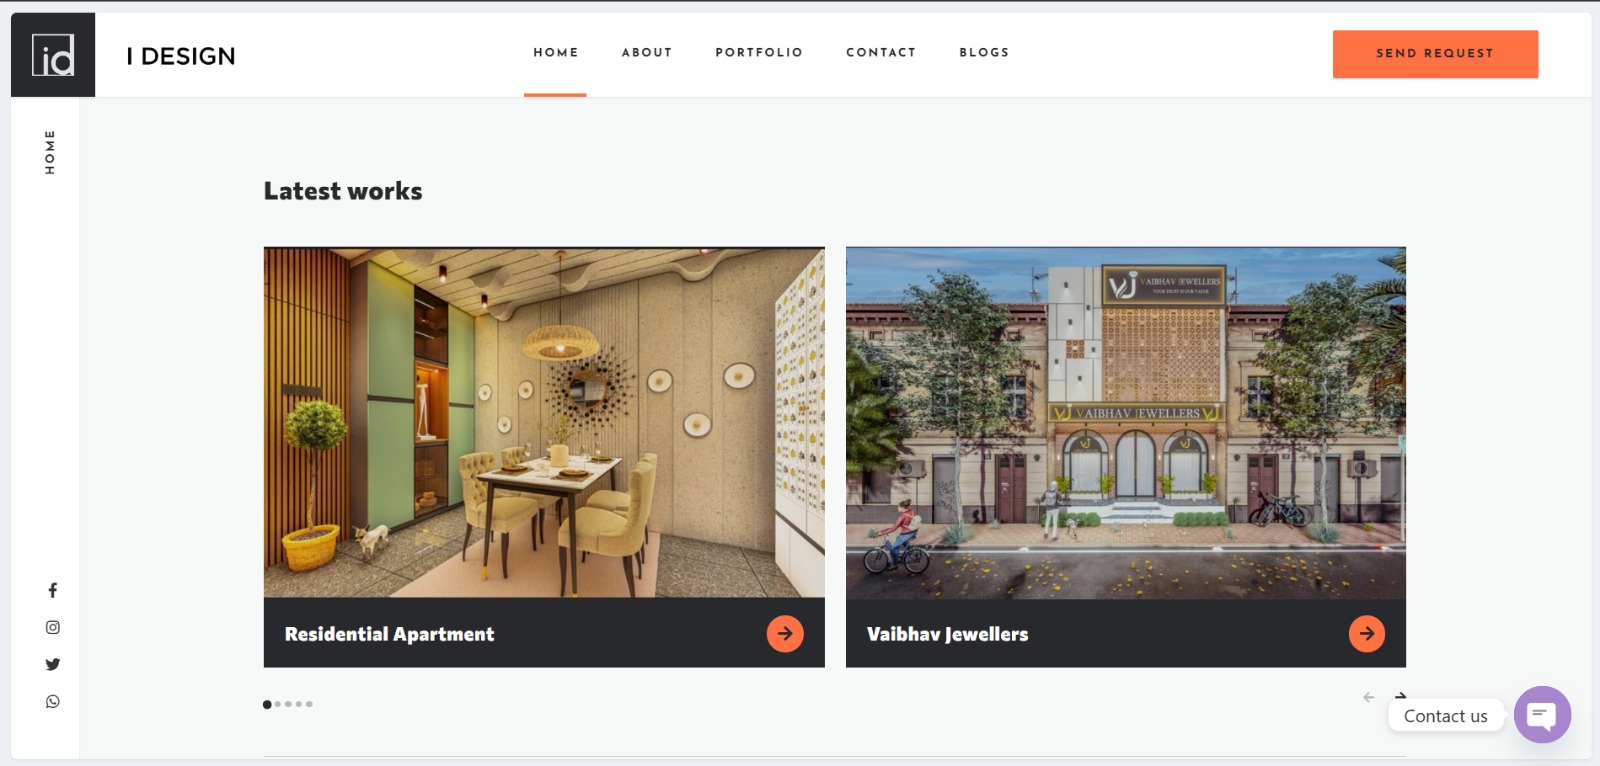Go to previous slide arrow
This screenshot has height=766, width=1600.
point(1368,697)
